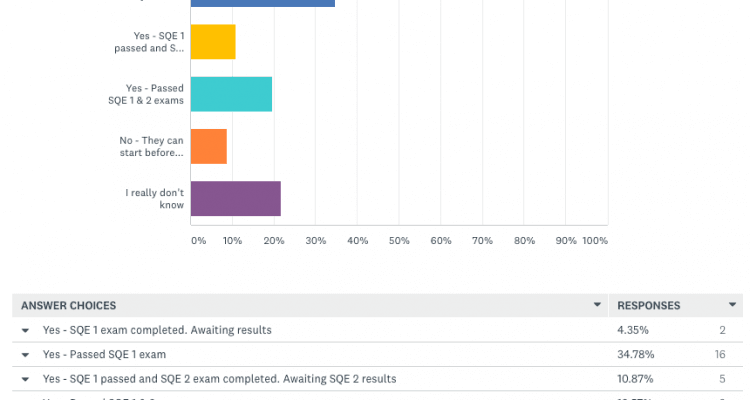Click the purple 'I really don't know' bar
Viewport: 750px width, 400px height.
(236, 199)
